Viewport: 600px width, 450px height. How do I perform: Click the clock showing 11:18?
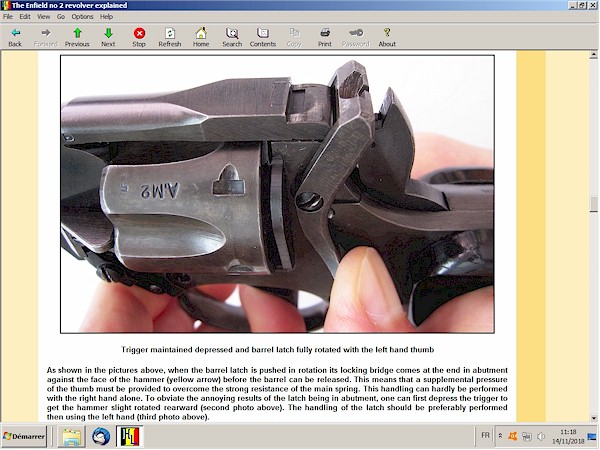click(568, 436)
